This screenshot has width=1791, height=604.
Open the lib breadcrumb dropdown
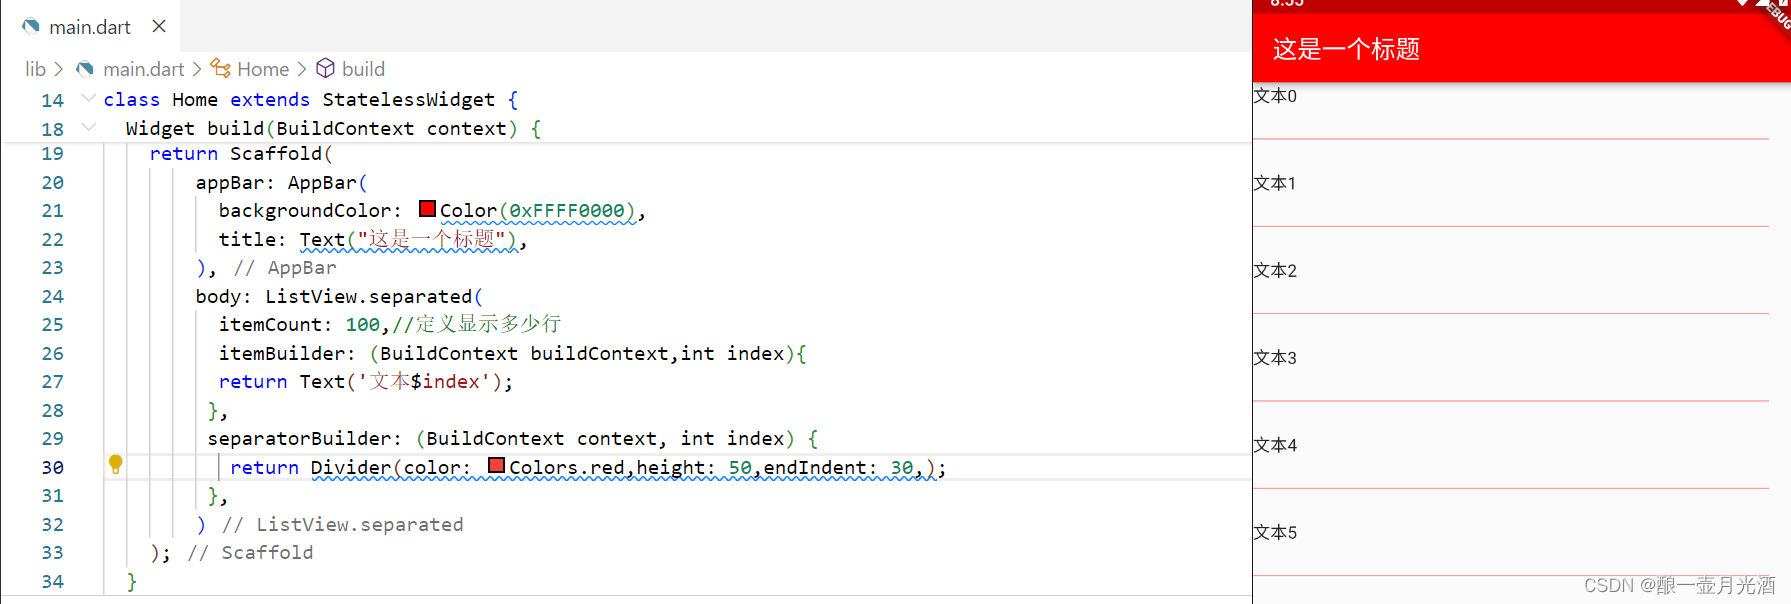(34, 68)
